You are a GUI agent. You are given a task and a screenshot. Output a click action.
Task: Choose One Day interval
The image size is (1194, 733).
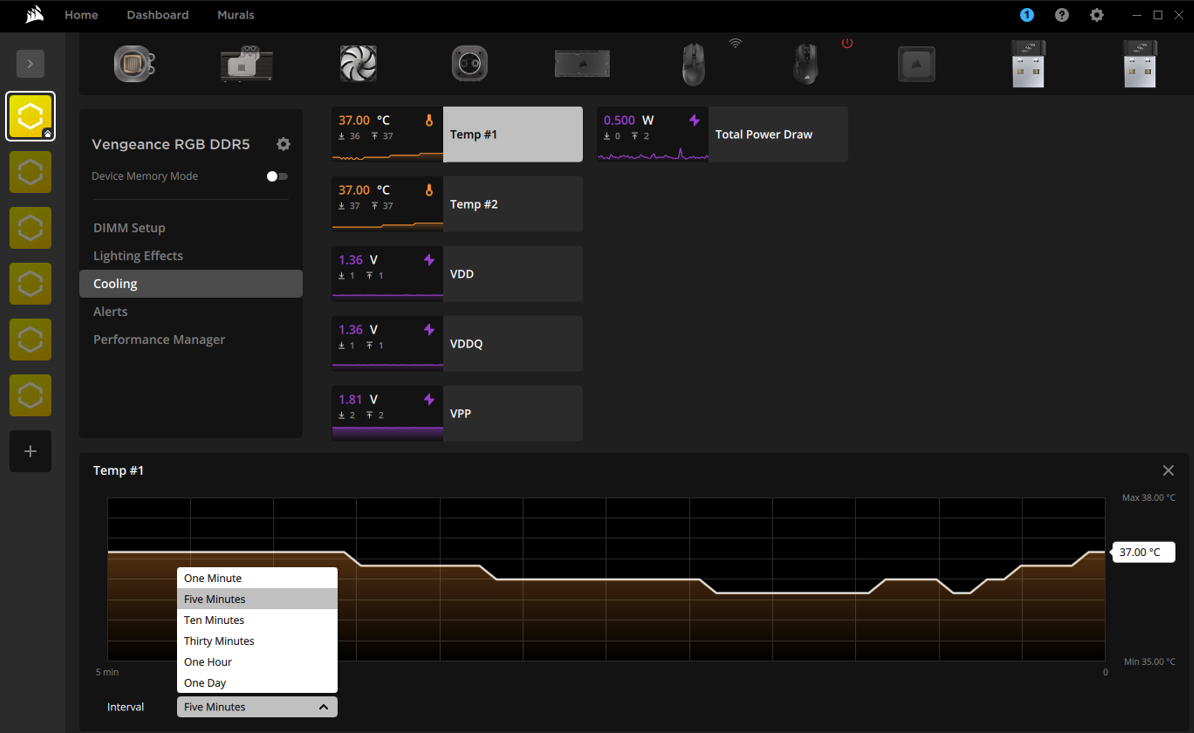coord(257,683)
